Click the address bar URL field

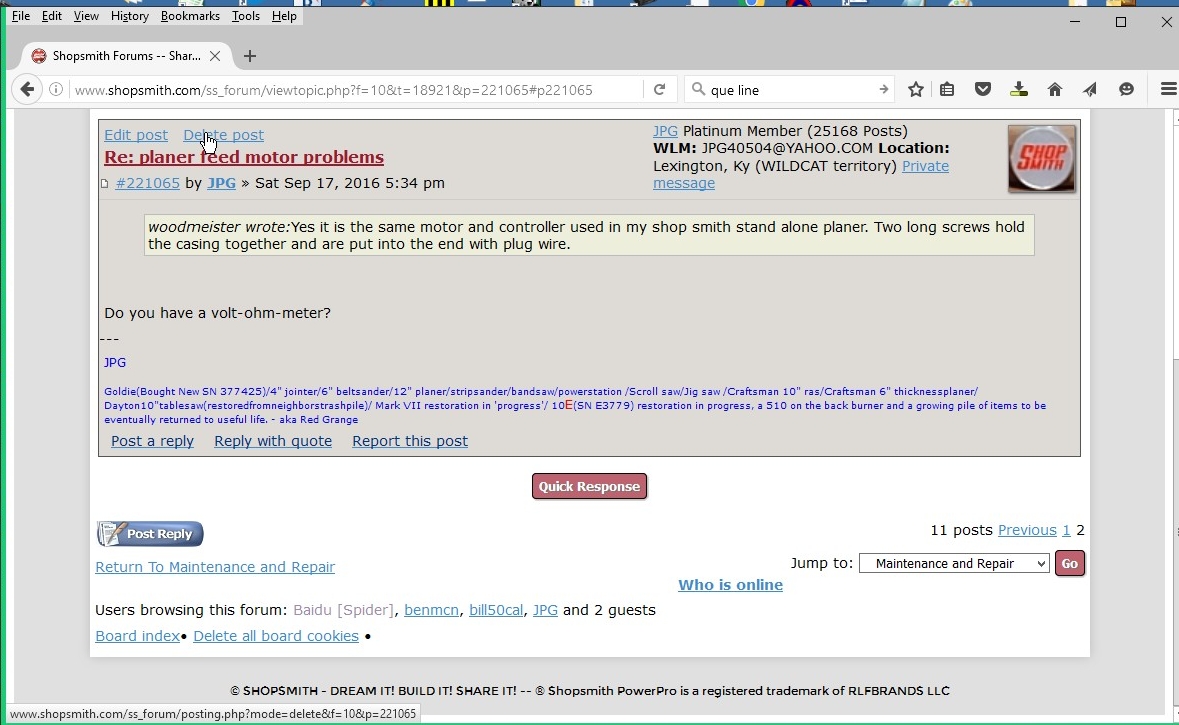(x=356, y=89)
